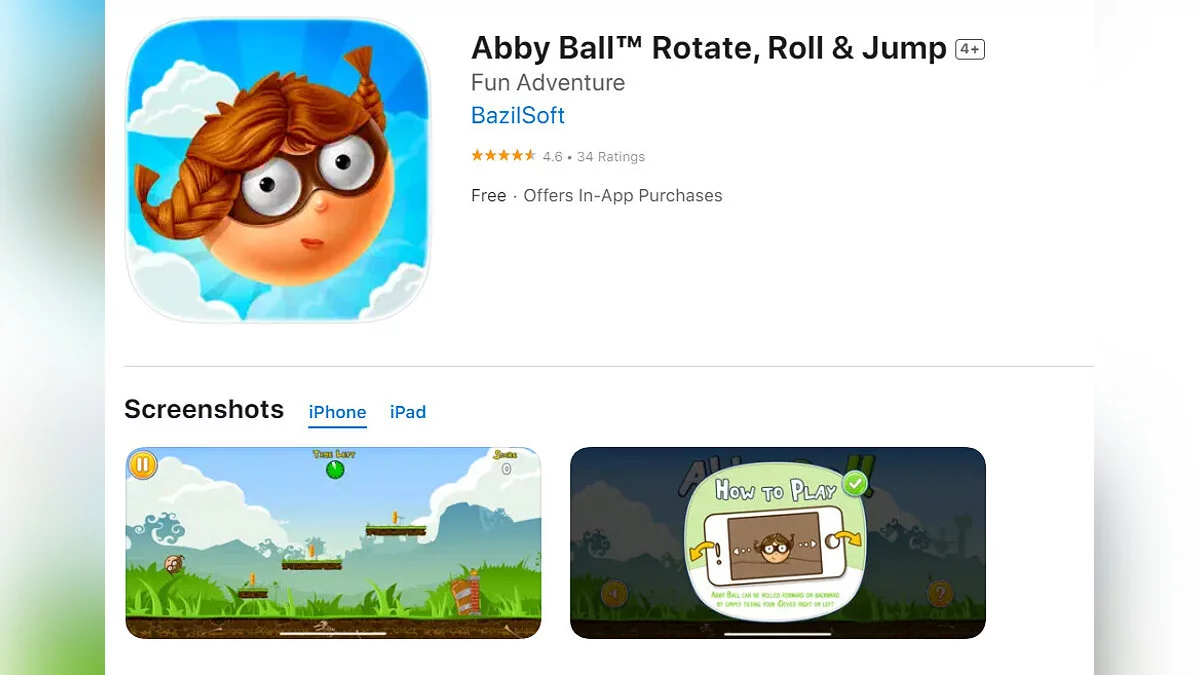The width and height of the screenshot is (1200, 675).
Task: Click the Offers In-App Purchases text
Action: pyautogui.click(x=623, y=196)
